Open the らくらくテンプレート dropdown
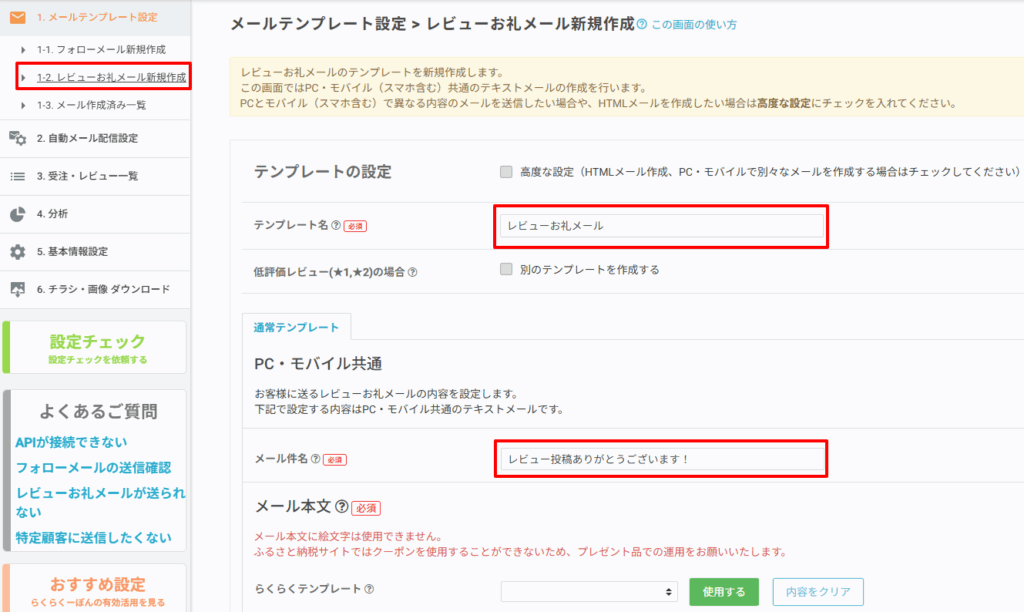The width and height of the screenshot is (1024, 612). [588, 592]
